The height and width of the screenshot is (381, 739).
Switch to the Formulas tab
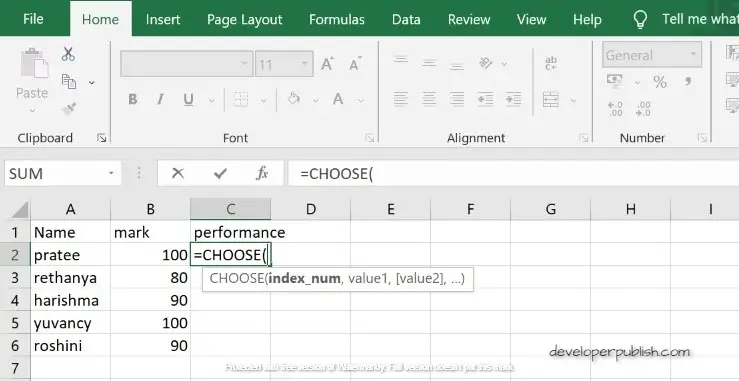(x=337, y=19)
